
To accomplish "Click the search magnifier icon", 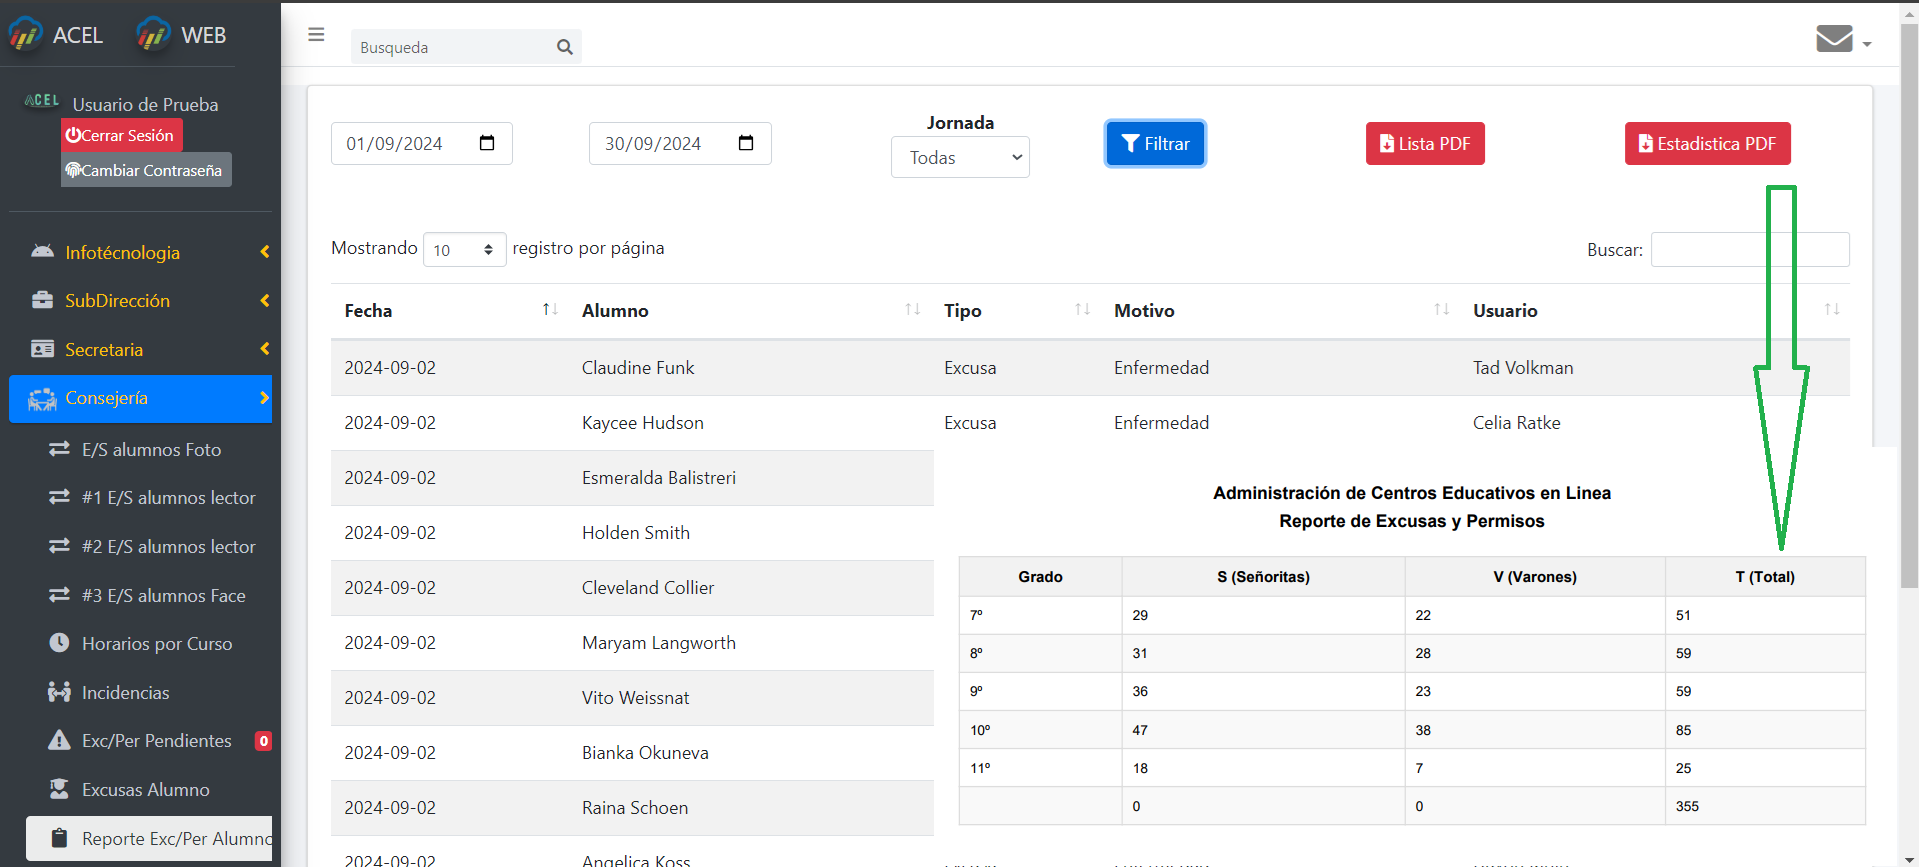I will pos(565,47).
